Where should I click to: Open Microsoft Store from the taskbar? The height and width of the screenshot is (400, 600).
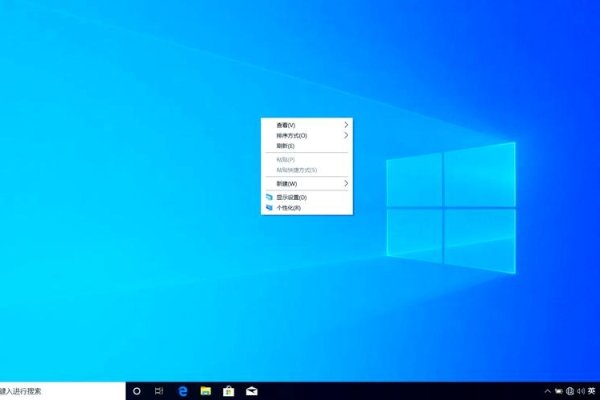(x=229, y=391)
